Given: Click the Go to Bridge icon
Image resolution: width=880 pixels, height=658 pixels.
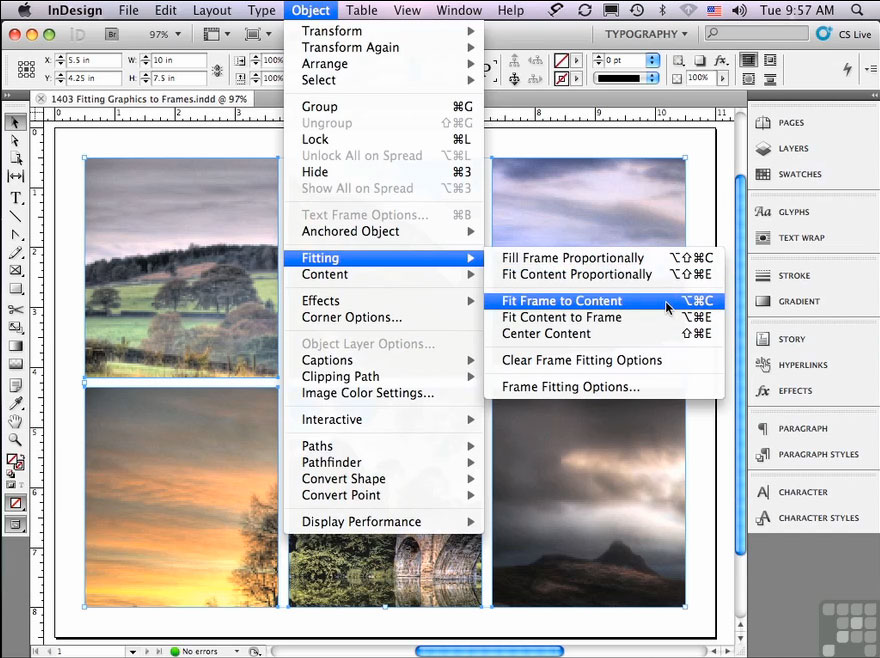Looking at the screenshot, I should click(112, 34).
